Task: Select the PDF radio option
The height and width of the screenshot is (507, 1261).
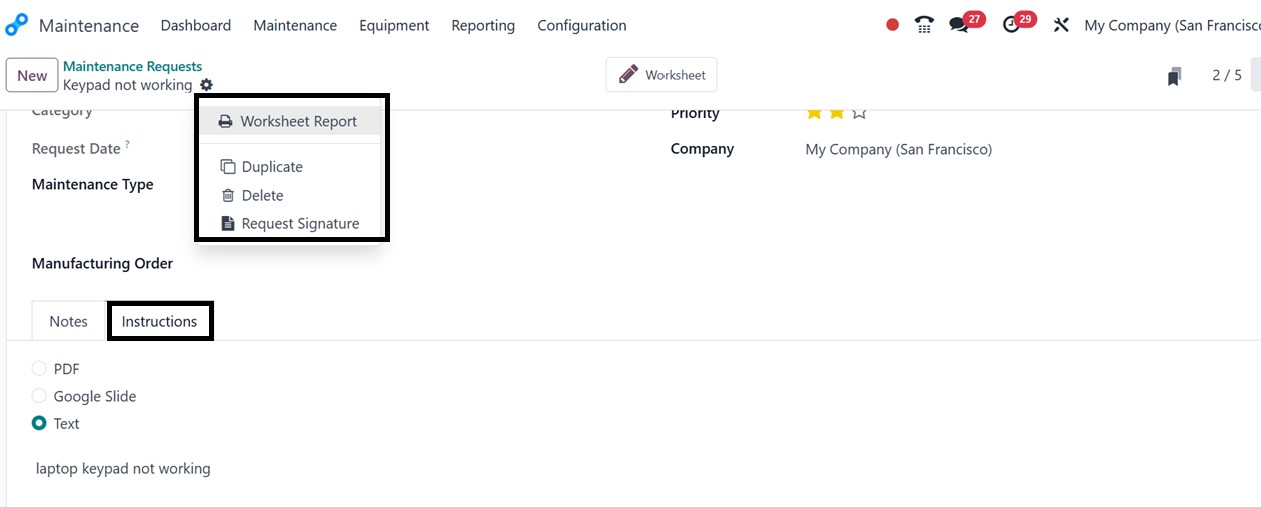Action: point(39,369)
